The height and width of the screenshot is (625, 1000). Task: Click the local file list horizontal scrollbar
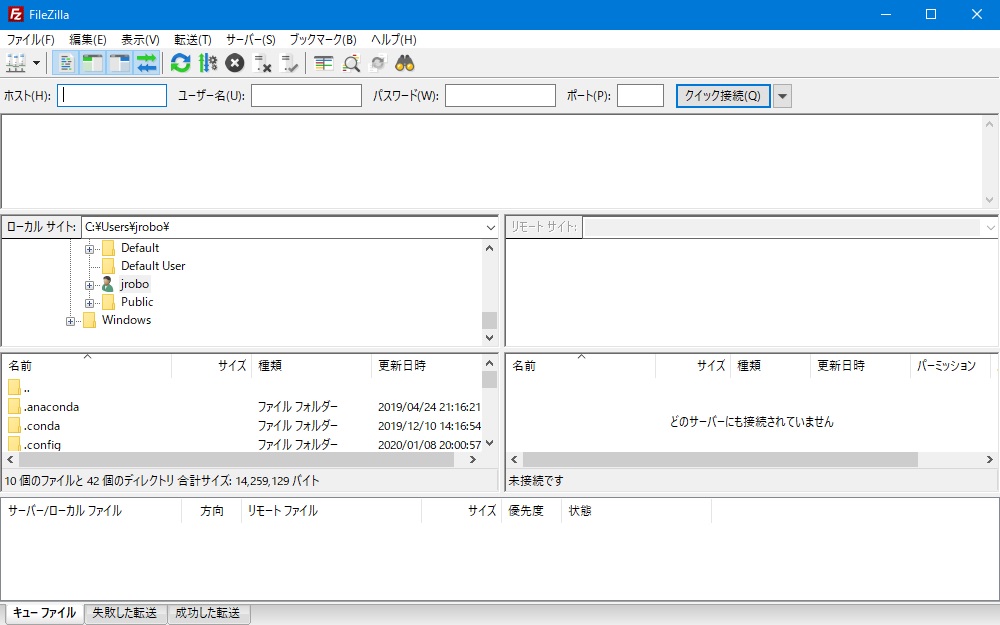(x=236, y=459)
